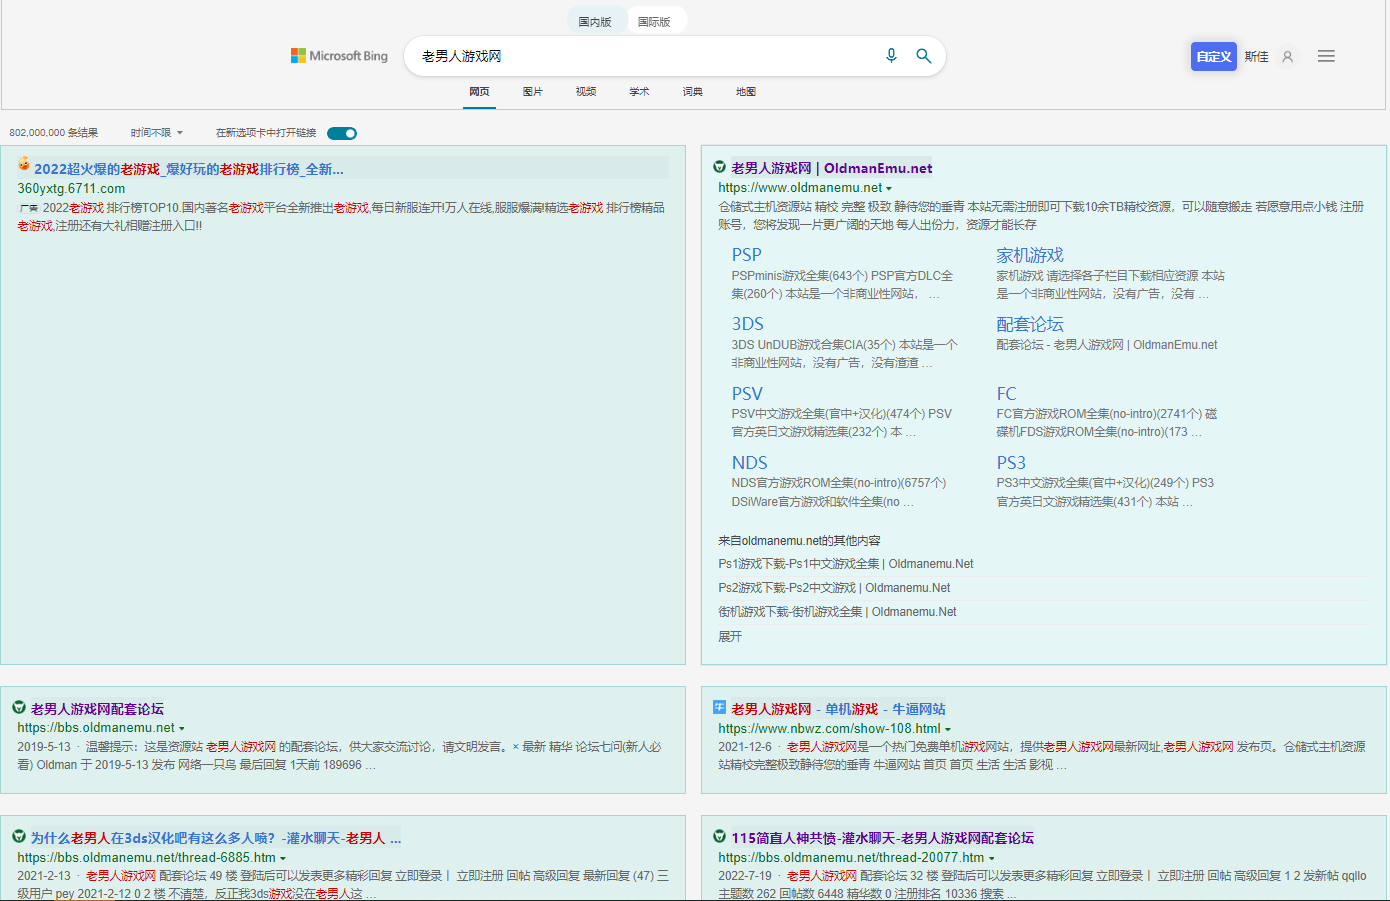The height and width of the screenshot is (901, 1390).
Task: Click the 360yxtg.6711.com ad URL
Action: click(71, 188)
